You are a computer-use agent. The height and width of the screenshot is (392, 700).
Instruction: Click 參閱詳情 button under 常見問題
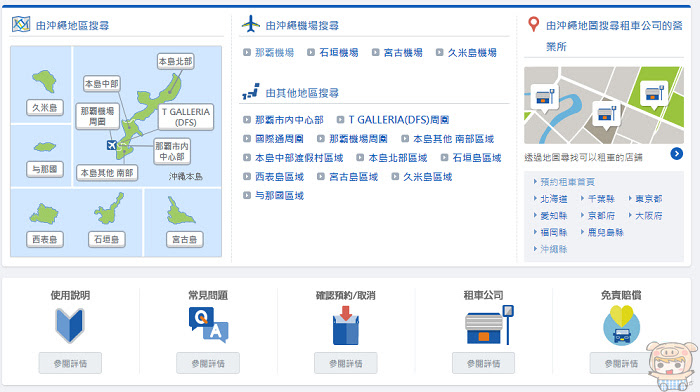pyautogui.click(x=208, y=363)
